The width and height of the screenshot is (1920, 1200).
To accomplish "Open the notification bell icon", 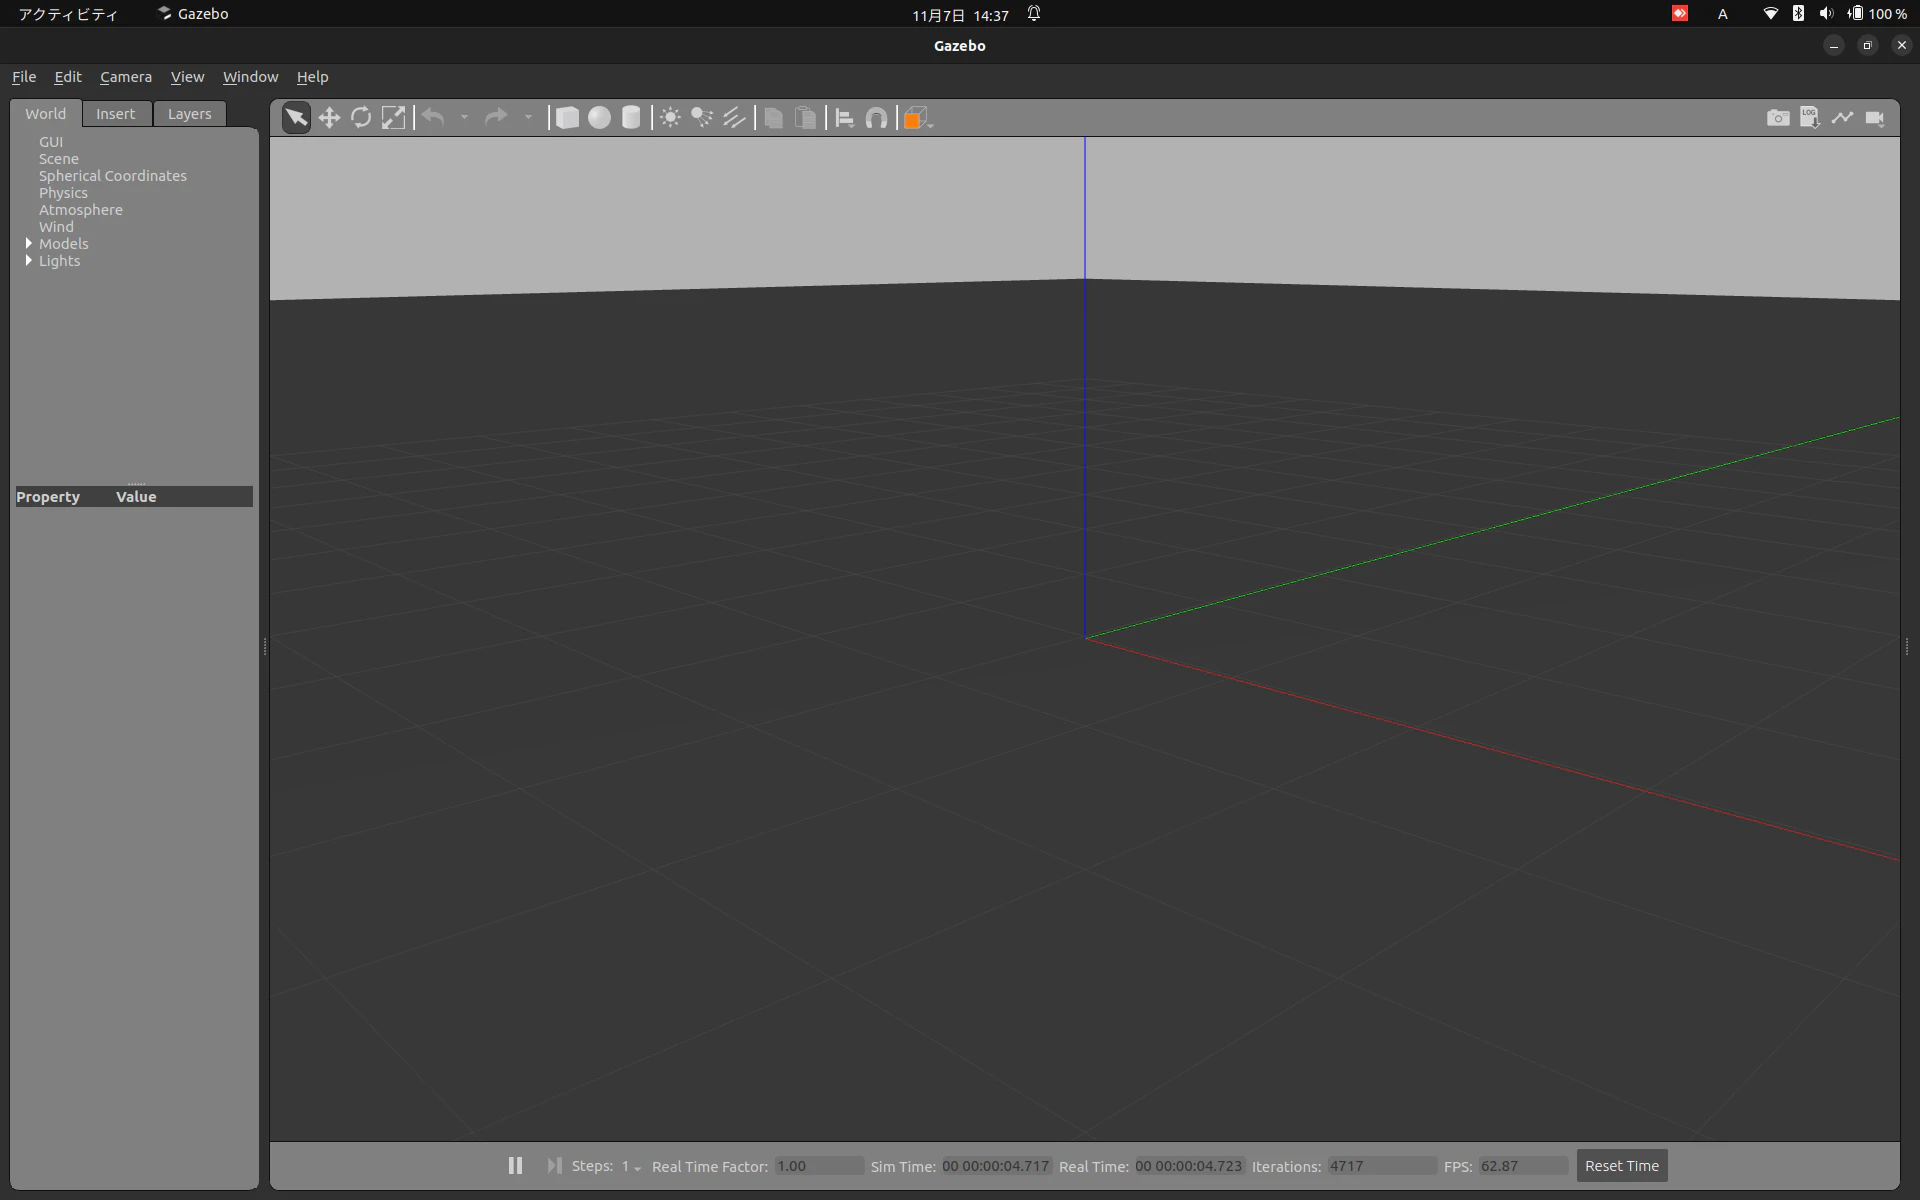I will [1034, 14].
